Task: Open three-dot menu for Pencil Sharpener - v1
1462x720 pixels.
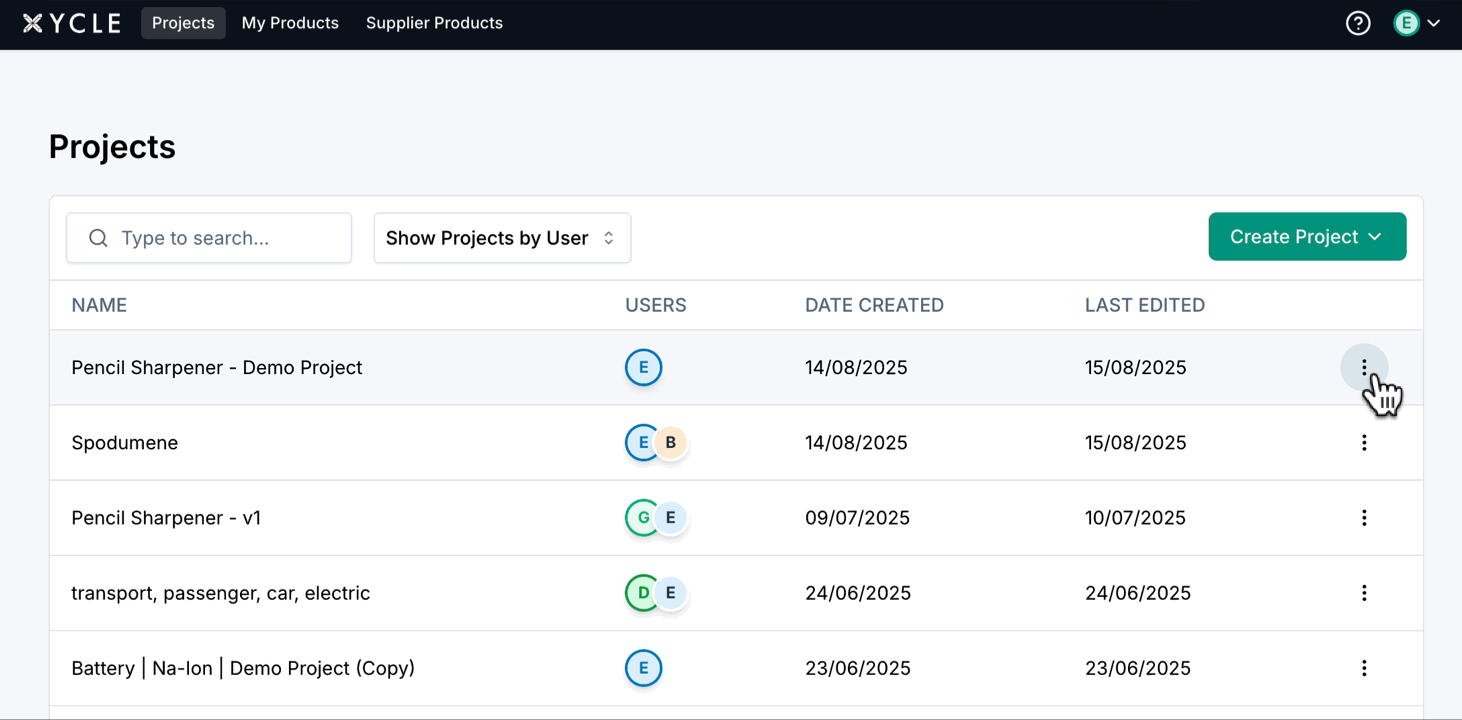Action: [x=1363, y=518]
